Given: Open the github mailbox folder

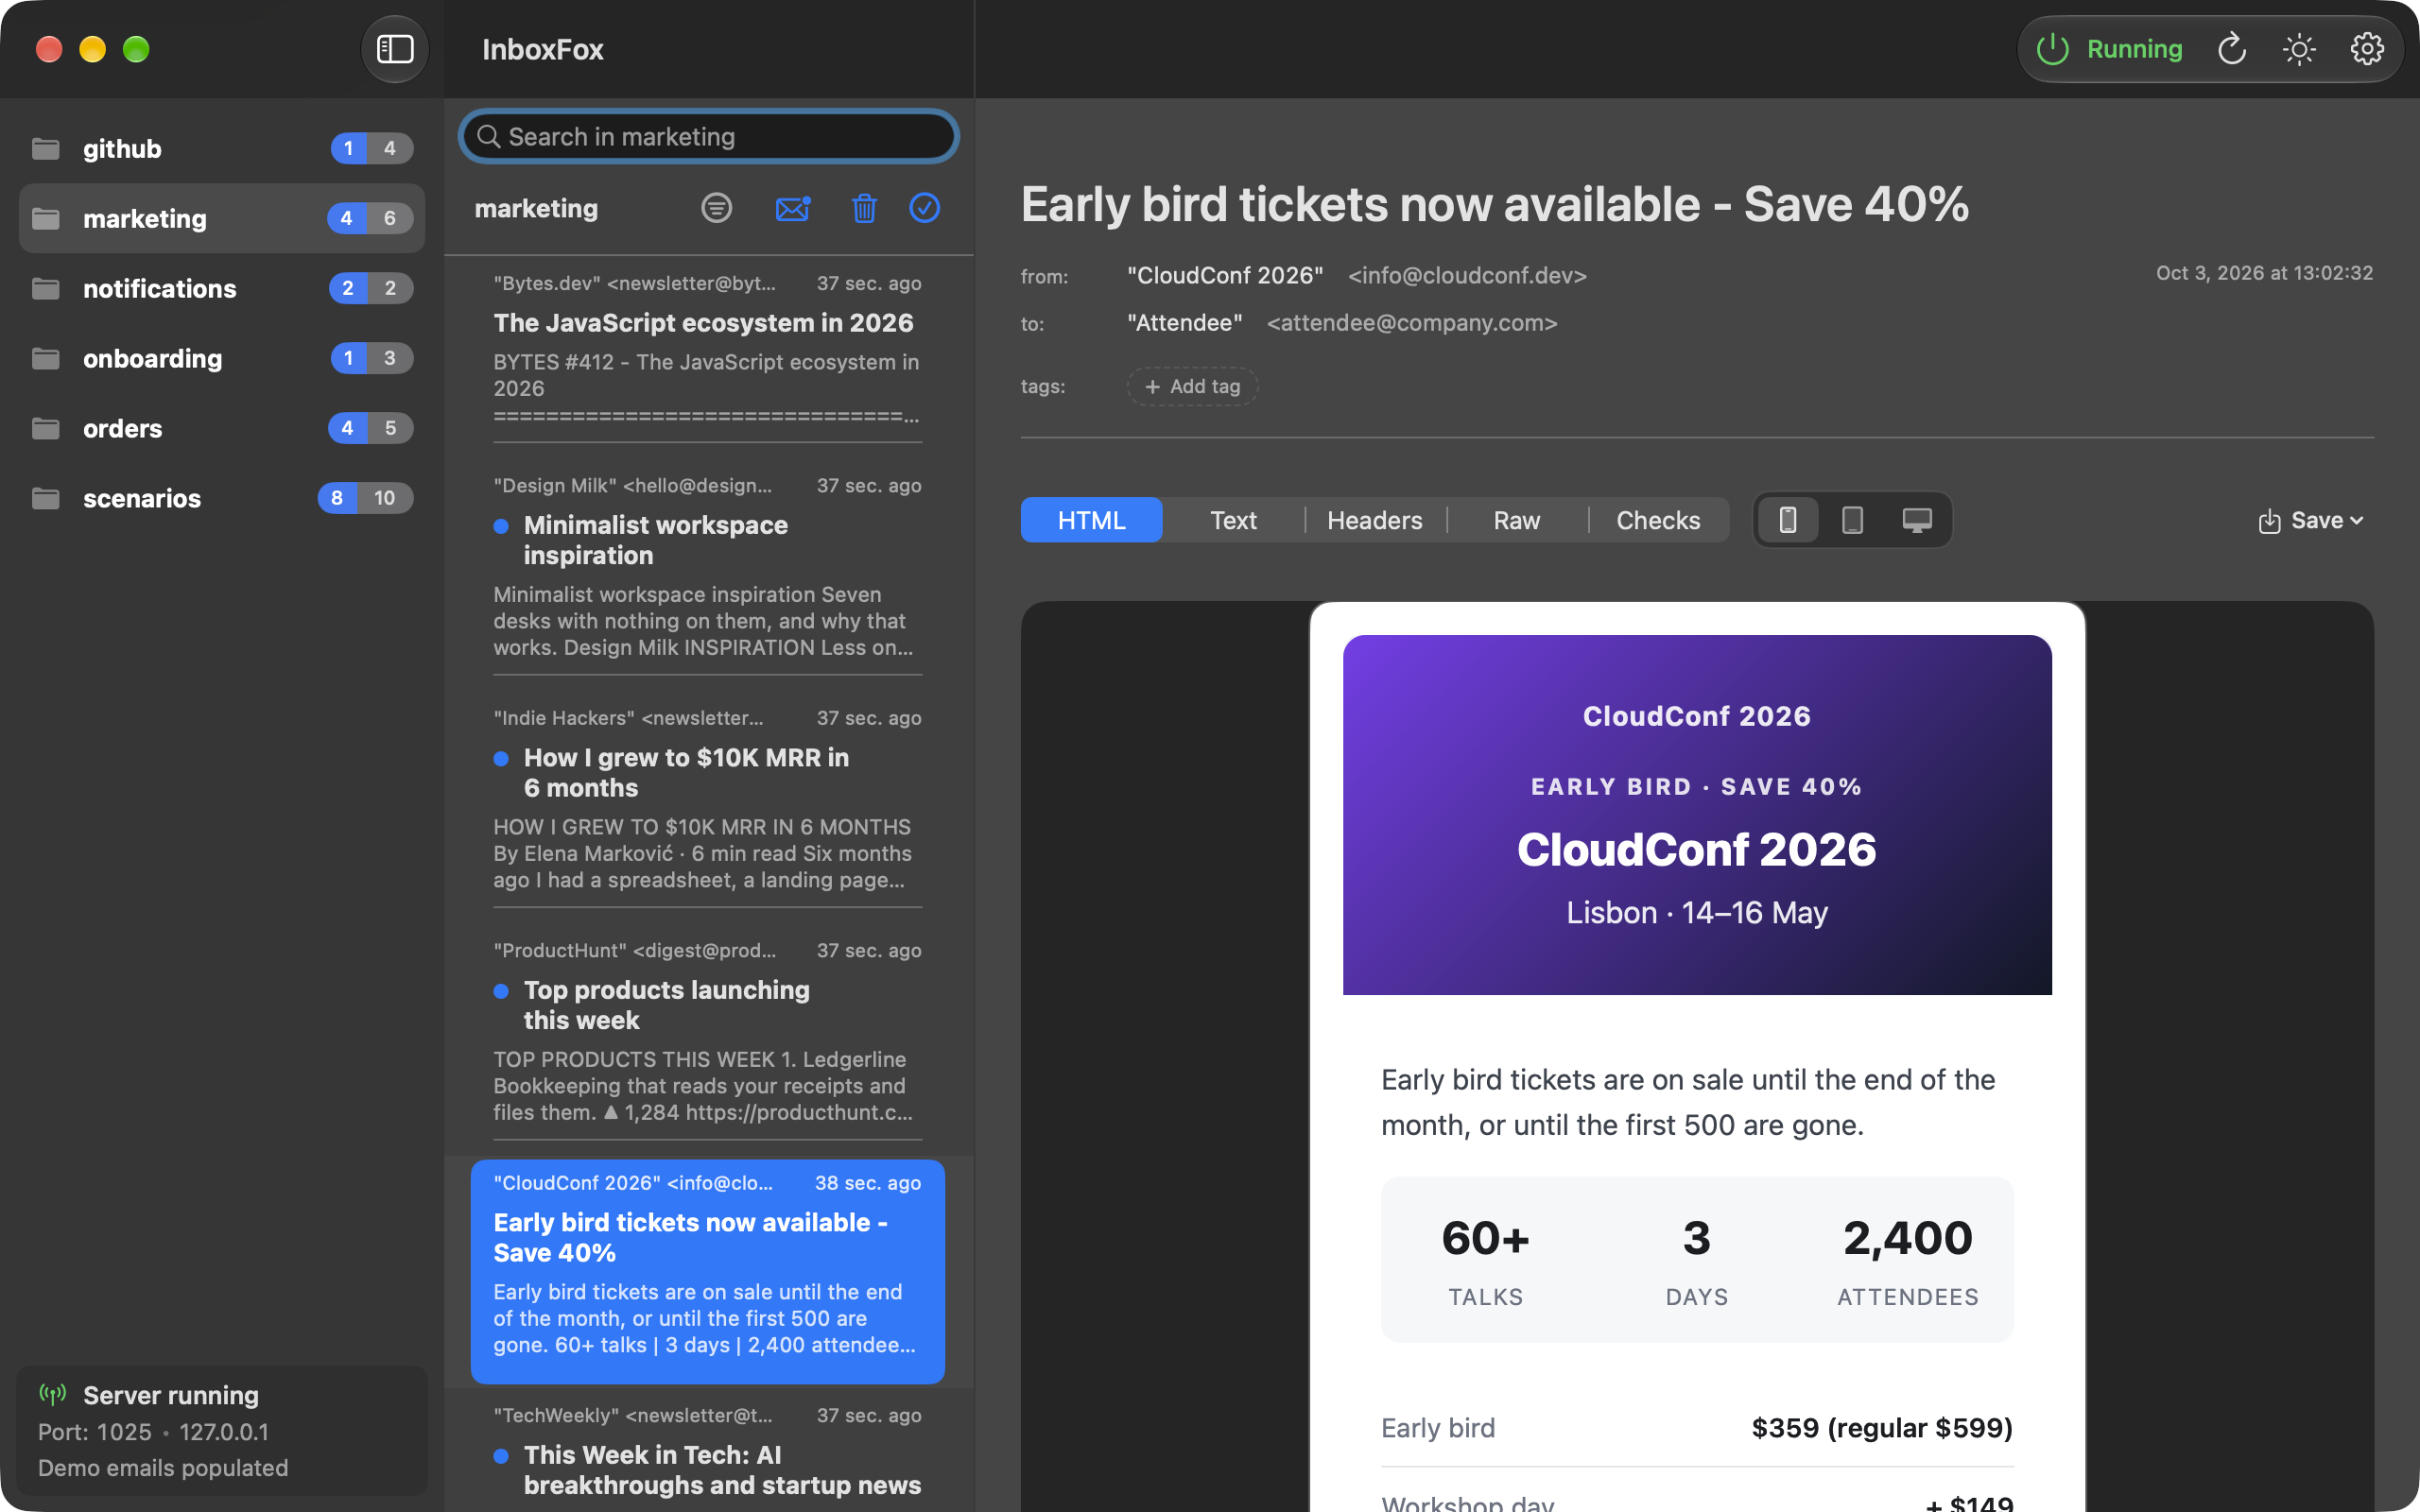Looking at the screenshot, I should pos(222,148).
